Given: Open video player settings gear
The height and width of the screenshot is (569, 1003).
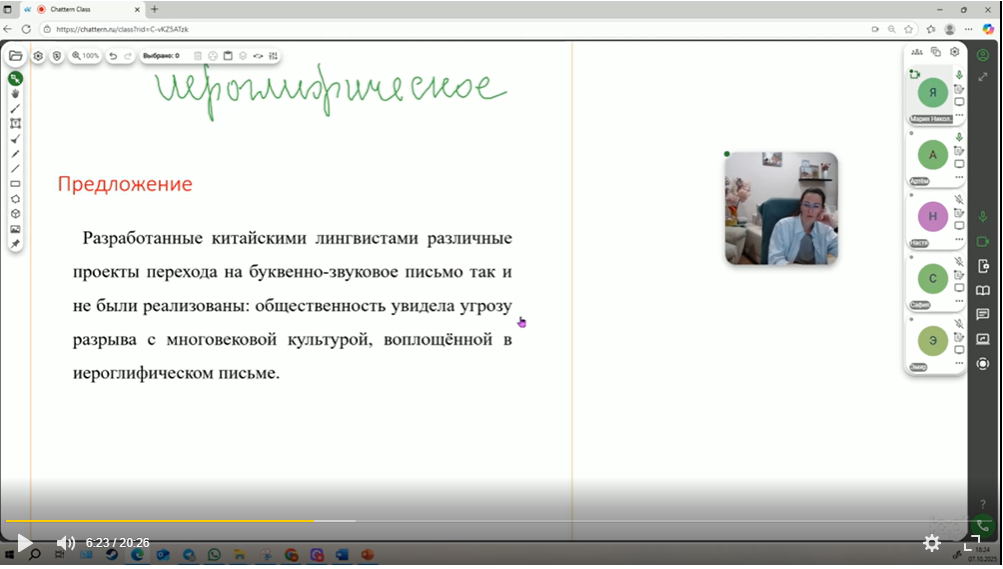Looking at the screenshot, I should coord(932,543).
